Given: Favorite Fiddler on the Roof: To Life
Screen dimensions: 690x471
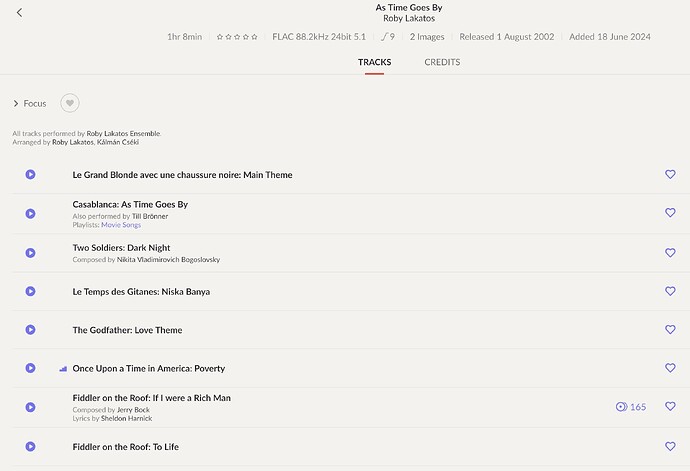Looking at the screenshot, I should [x=670, y=446].
